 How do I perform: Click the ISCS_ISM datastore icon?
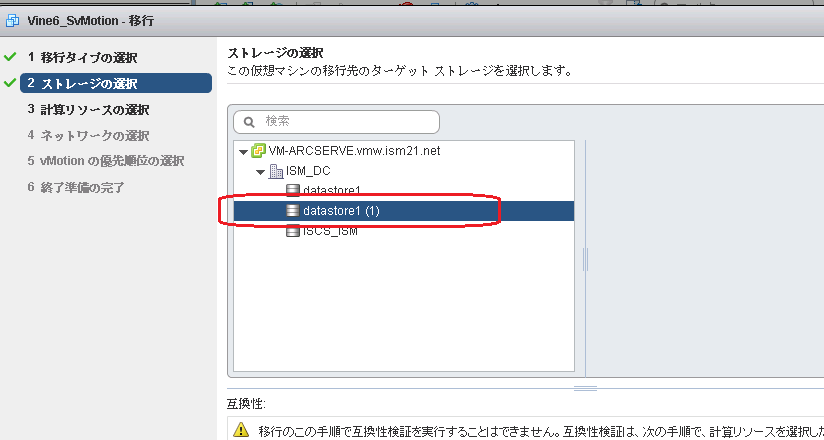(x=293, y=231)
